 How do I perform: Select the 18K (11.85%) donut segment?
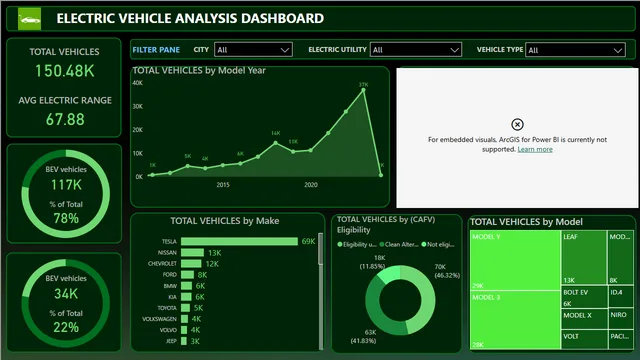coord(388,274)
